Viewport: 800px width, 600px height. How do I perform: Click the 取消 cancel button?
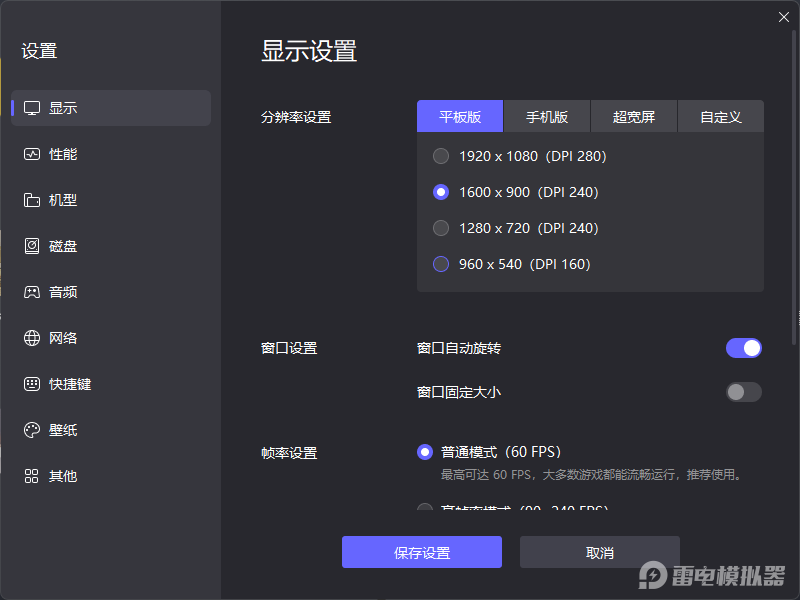click(600, 552)
